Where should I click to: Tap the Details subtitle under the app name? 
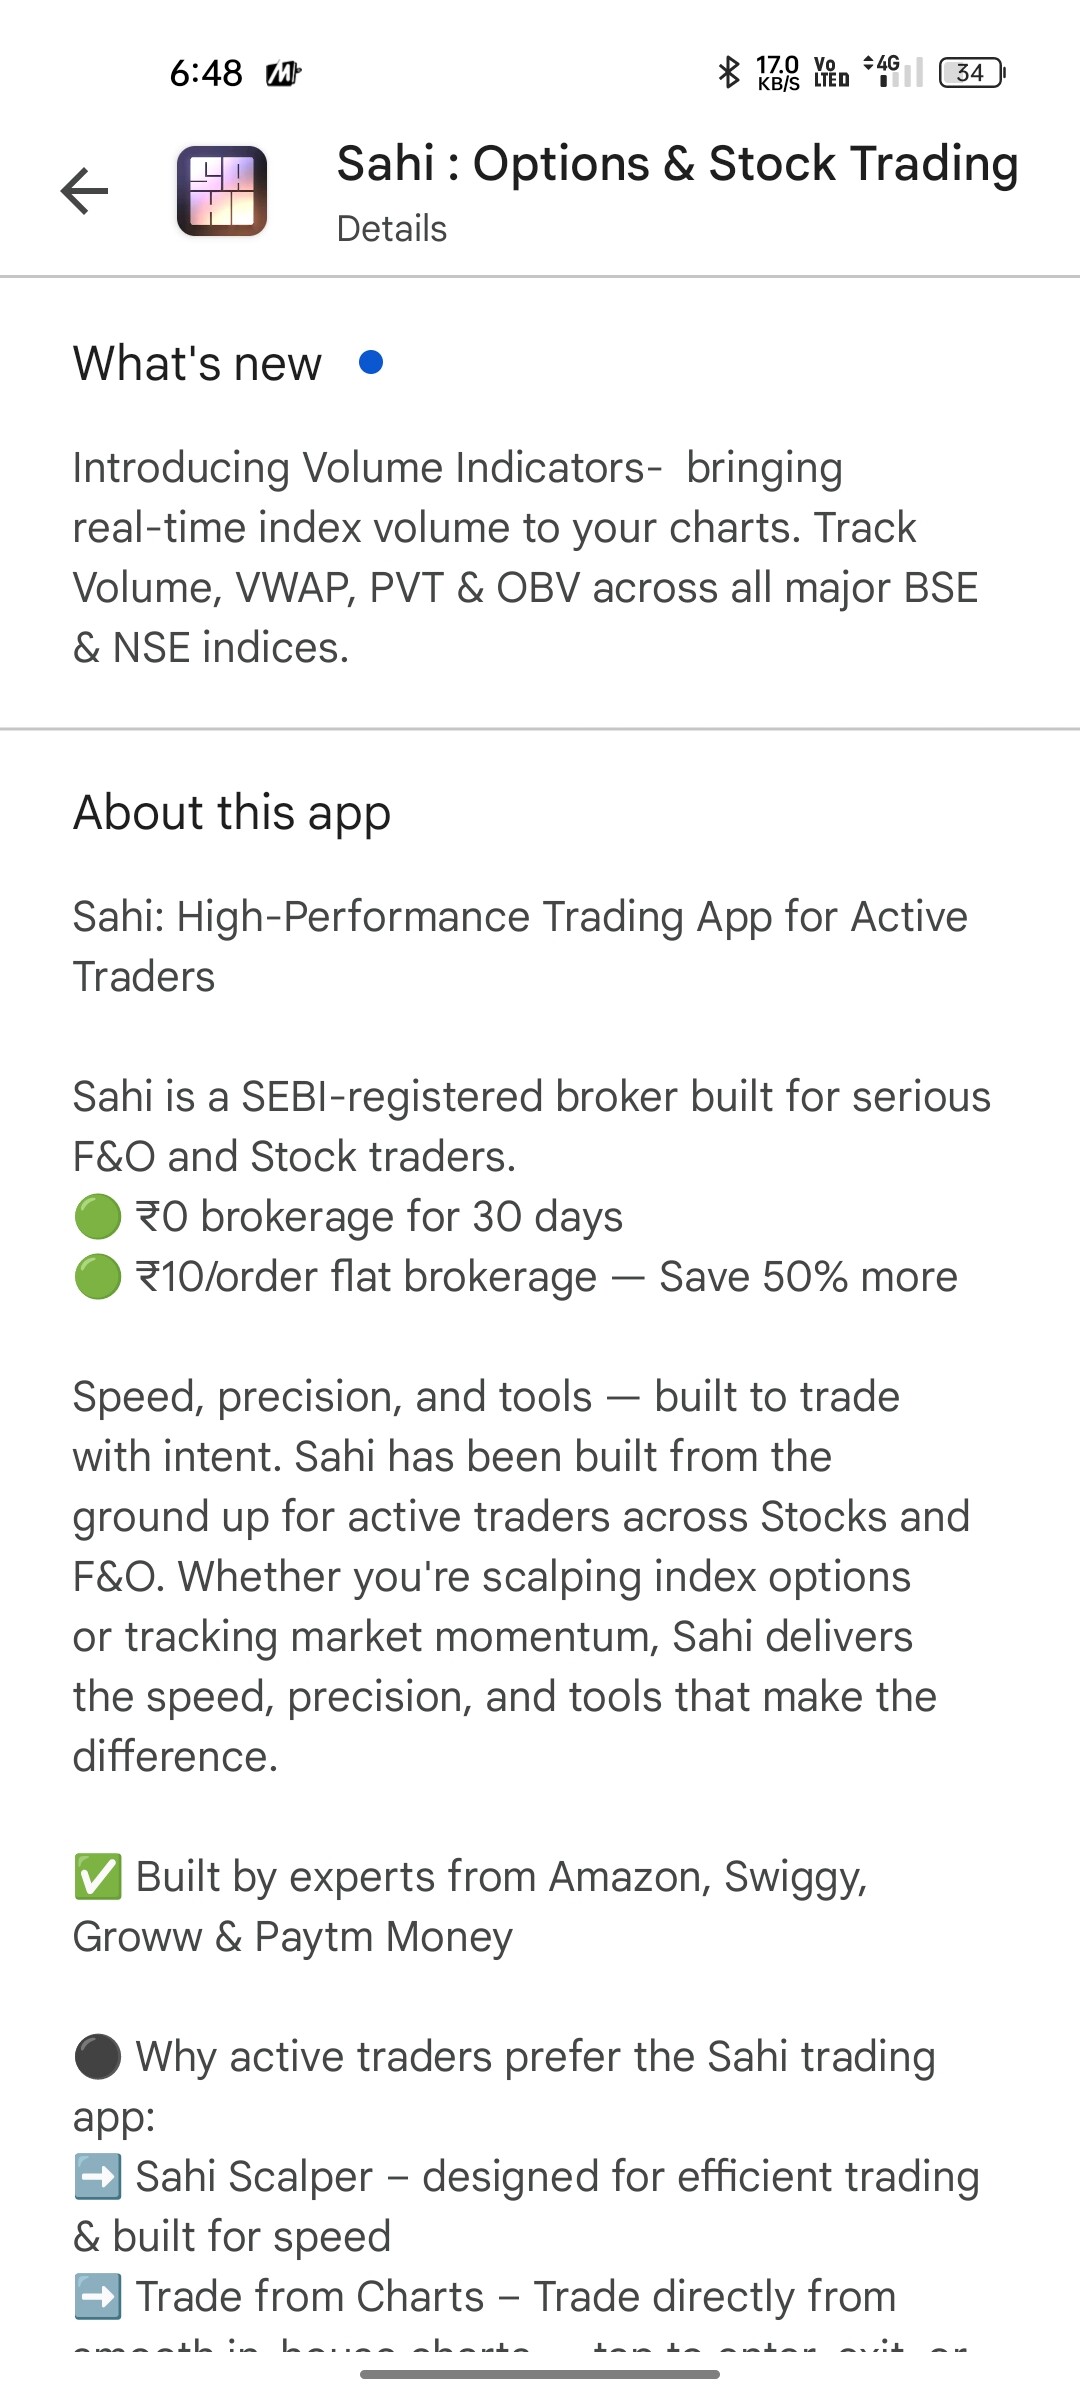392,229
